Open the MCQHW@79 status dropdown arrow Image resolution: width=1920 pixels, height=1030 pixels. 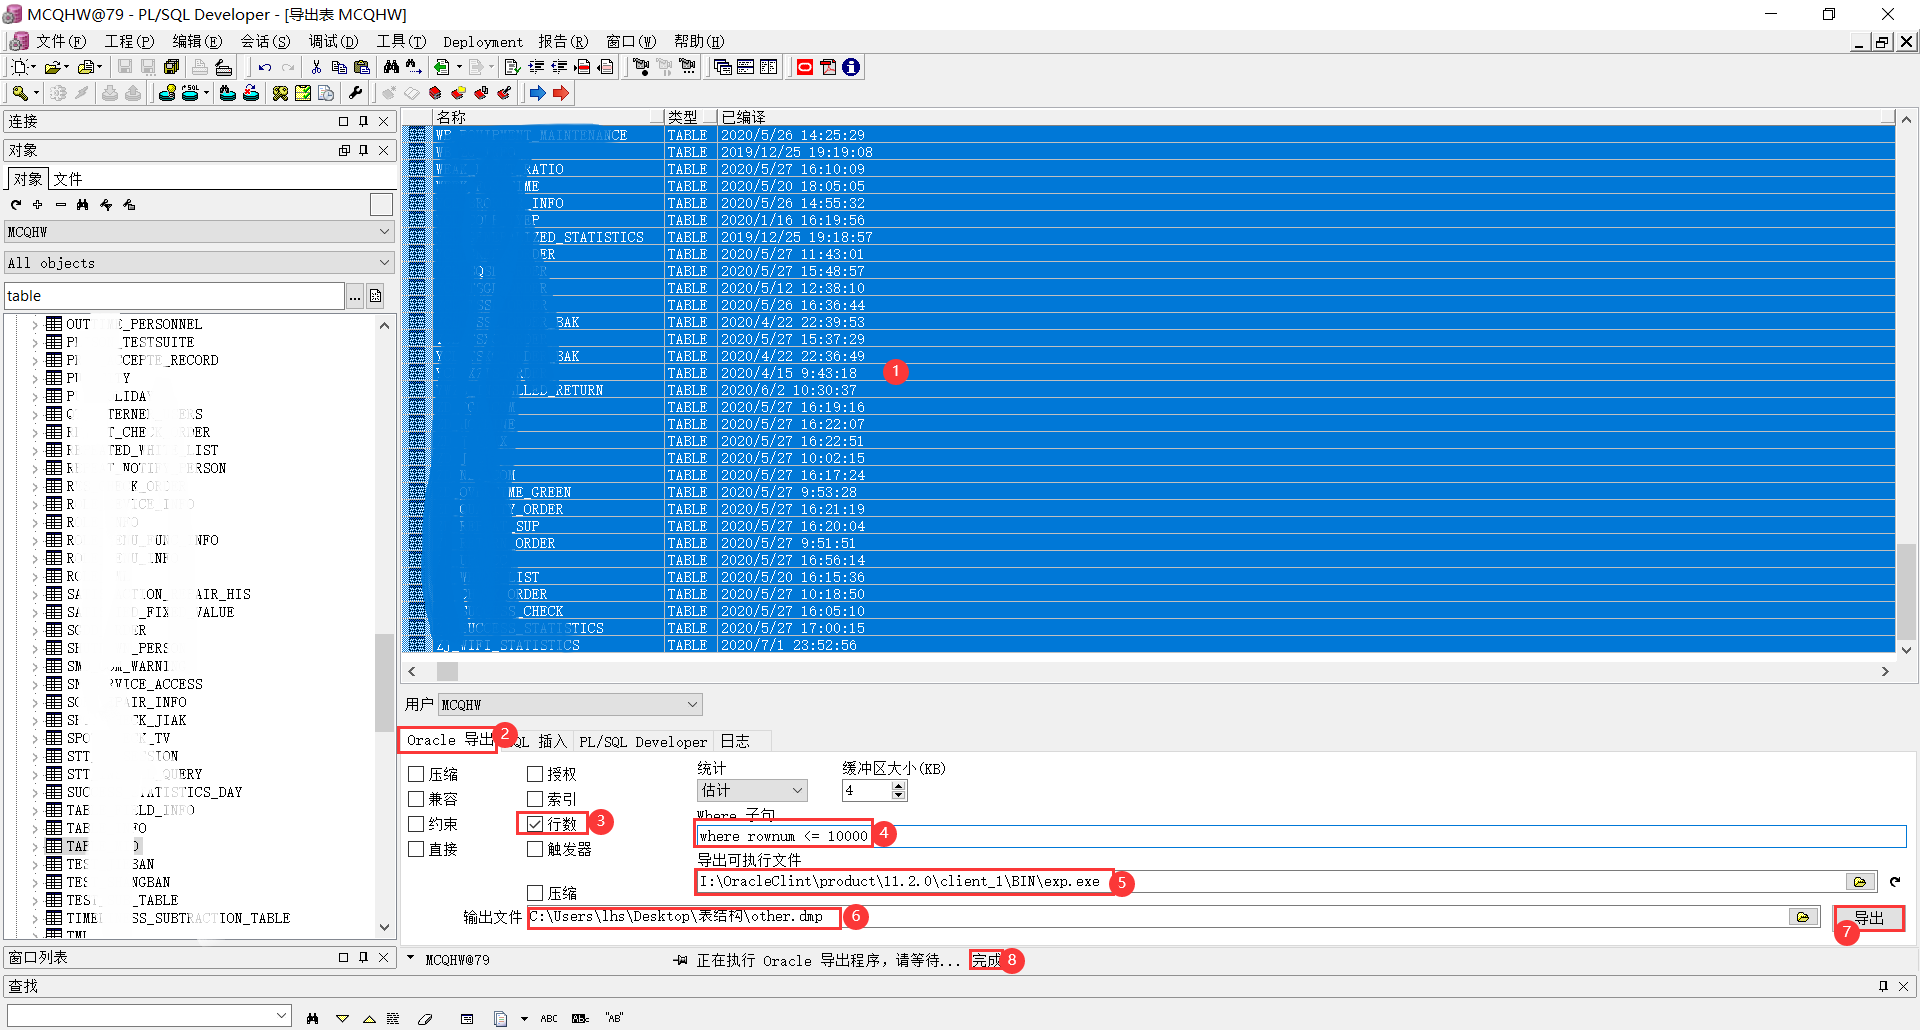[410, 958]
